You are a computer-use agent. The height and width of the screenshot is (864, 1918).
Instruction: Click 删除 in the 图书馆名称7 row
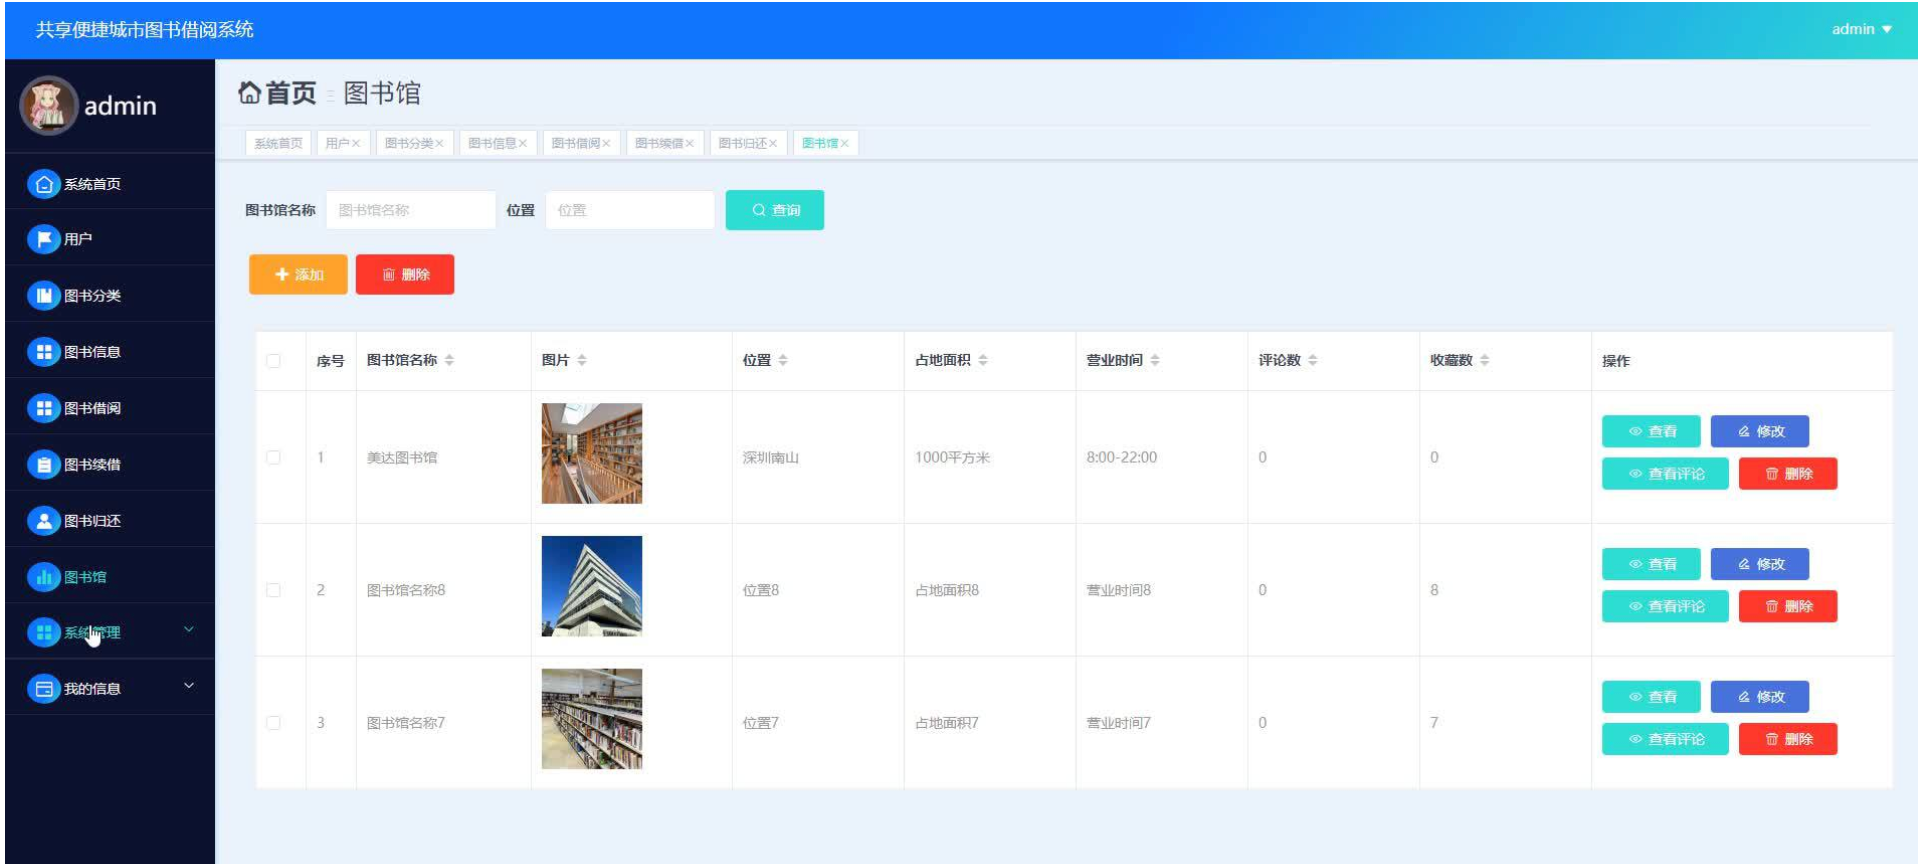1788,739
